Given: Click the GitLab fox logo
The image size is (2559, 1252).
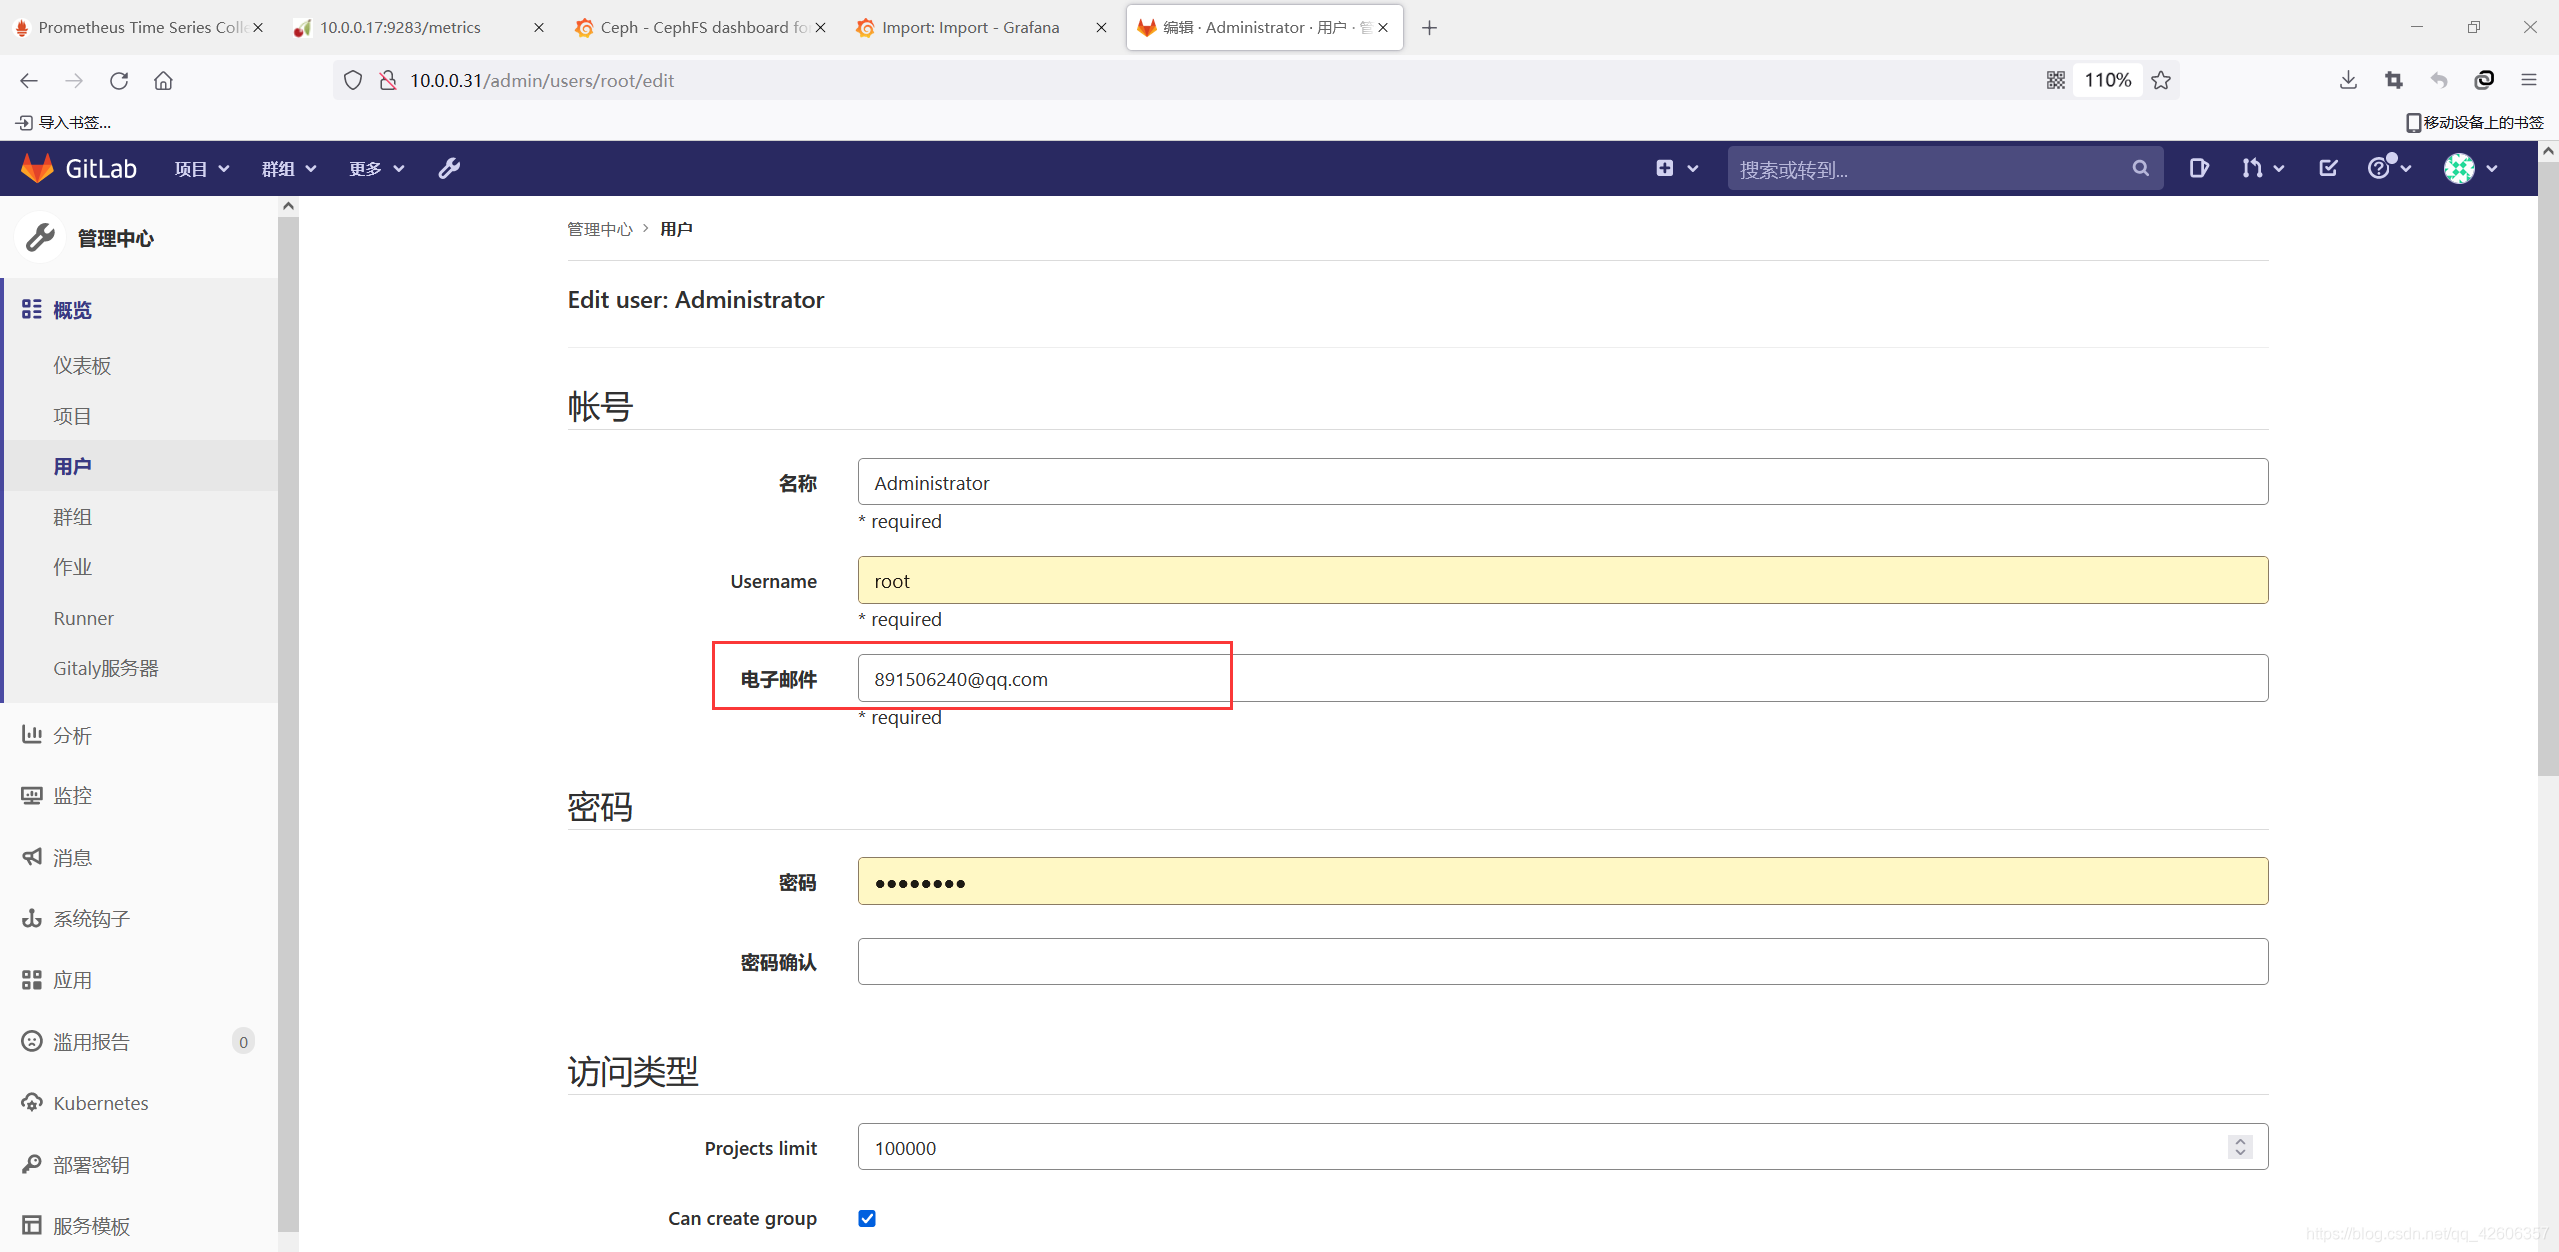Looking at the screenshot, I should click(38, 168).
